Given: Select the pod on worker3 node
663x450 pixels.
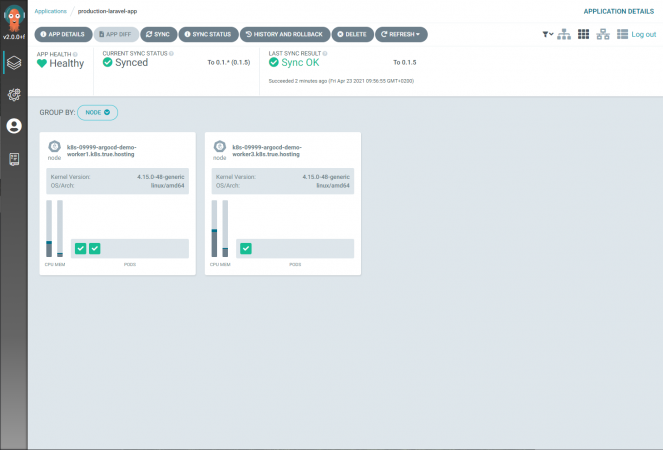Looking at the screenshot, I should pyautogui.click(x=246, y=249).
